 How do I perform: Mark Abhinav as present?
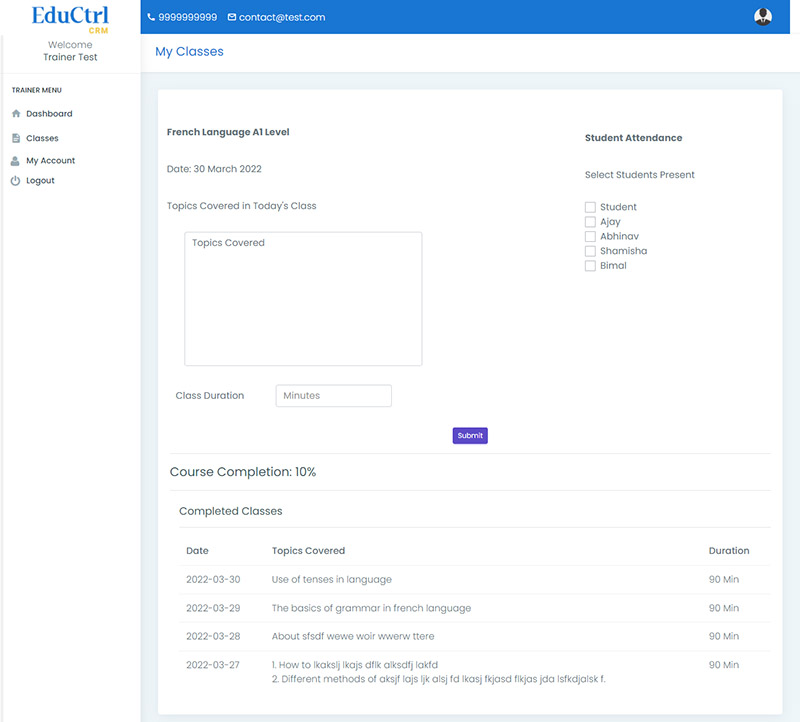click(590, 237)
